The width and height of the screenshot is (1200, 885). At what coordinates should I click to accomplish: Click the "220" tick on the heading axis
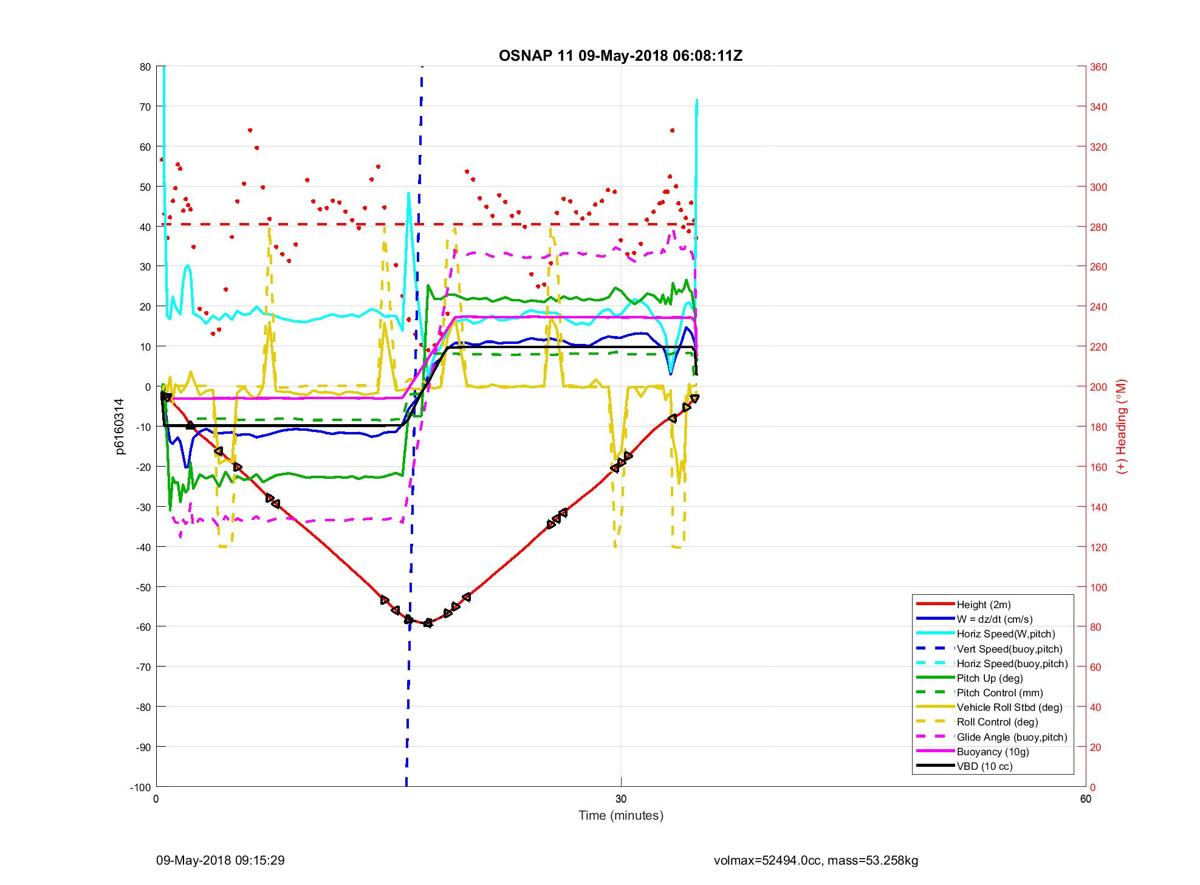pyautogui.click(x=1101, y=347)
